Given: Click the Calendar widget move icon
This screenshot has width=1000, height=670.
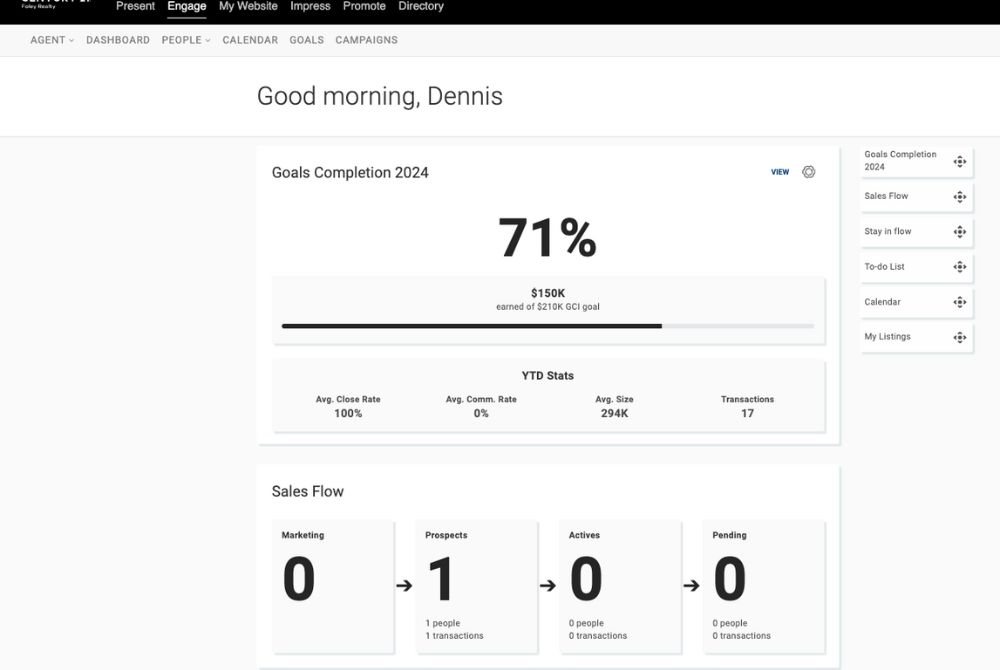Looking at the screenshot, I should click(x=959, y=302).
